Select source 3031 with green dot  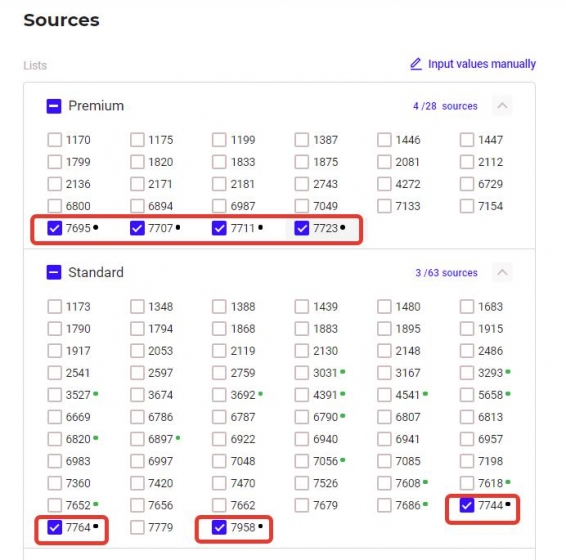pyautogui.click(x=301, y=373)
